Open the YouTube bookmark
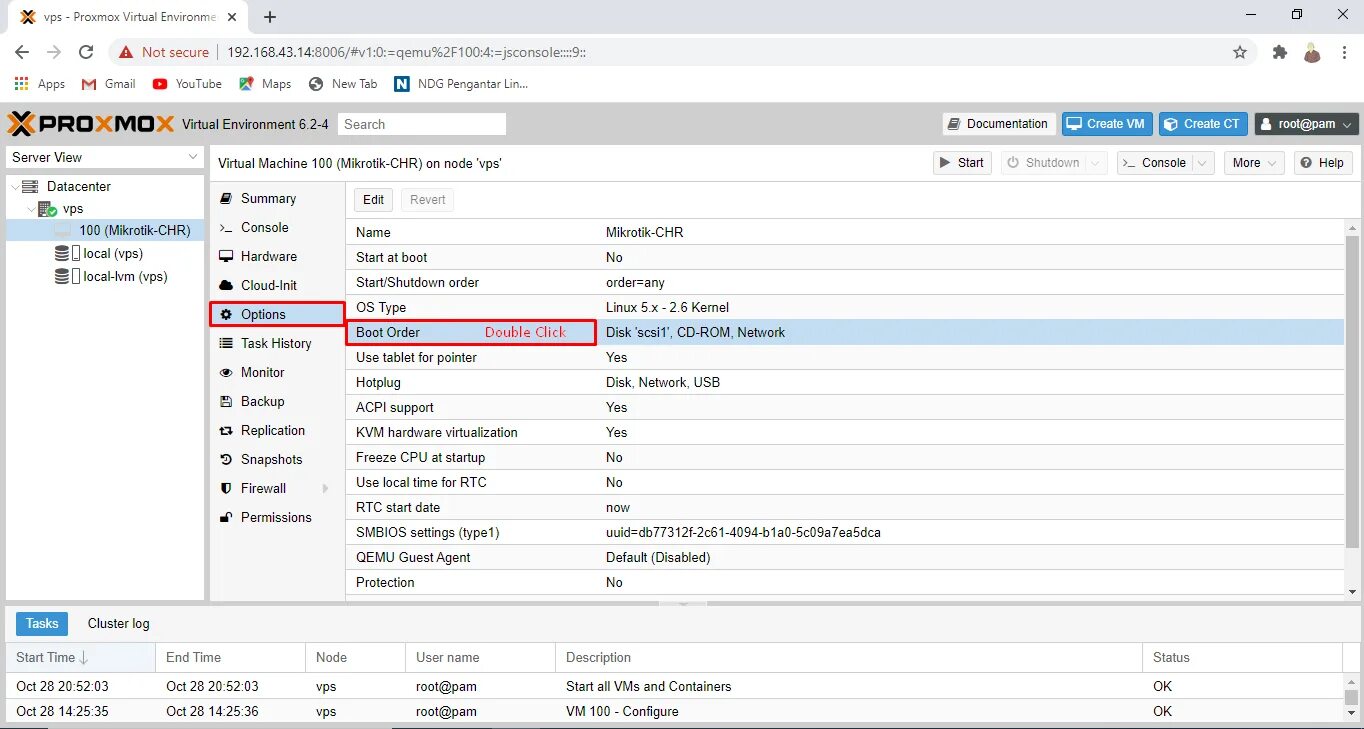This screenshot has height=729, width=1364. pyautogui.click(x=187, y=84)
